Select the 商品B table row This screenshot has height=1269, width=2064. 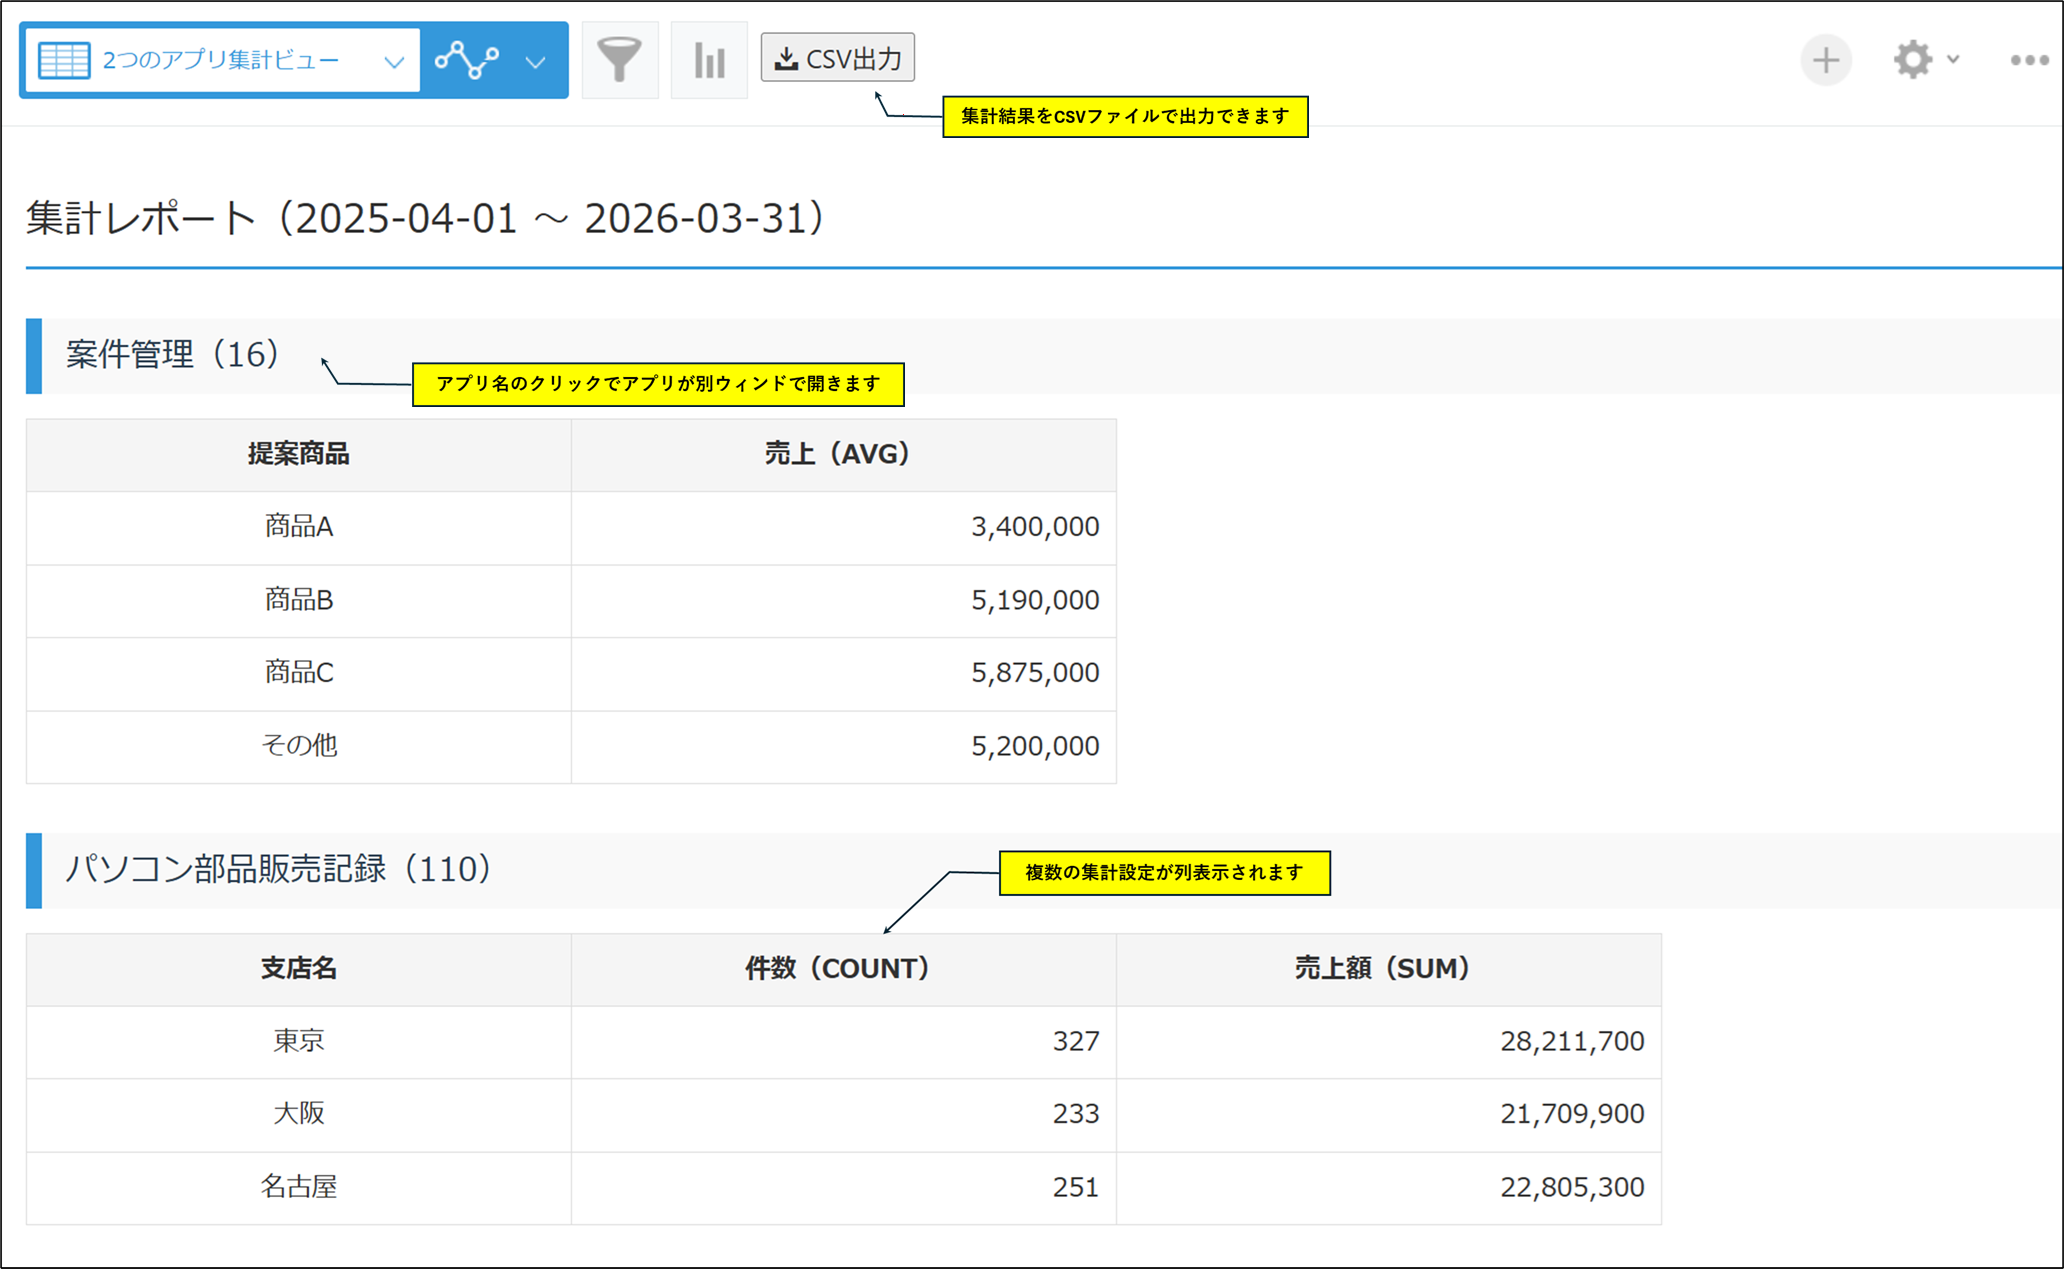tap(298, 600)
